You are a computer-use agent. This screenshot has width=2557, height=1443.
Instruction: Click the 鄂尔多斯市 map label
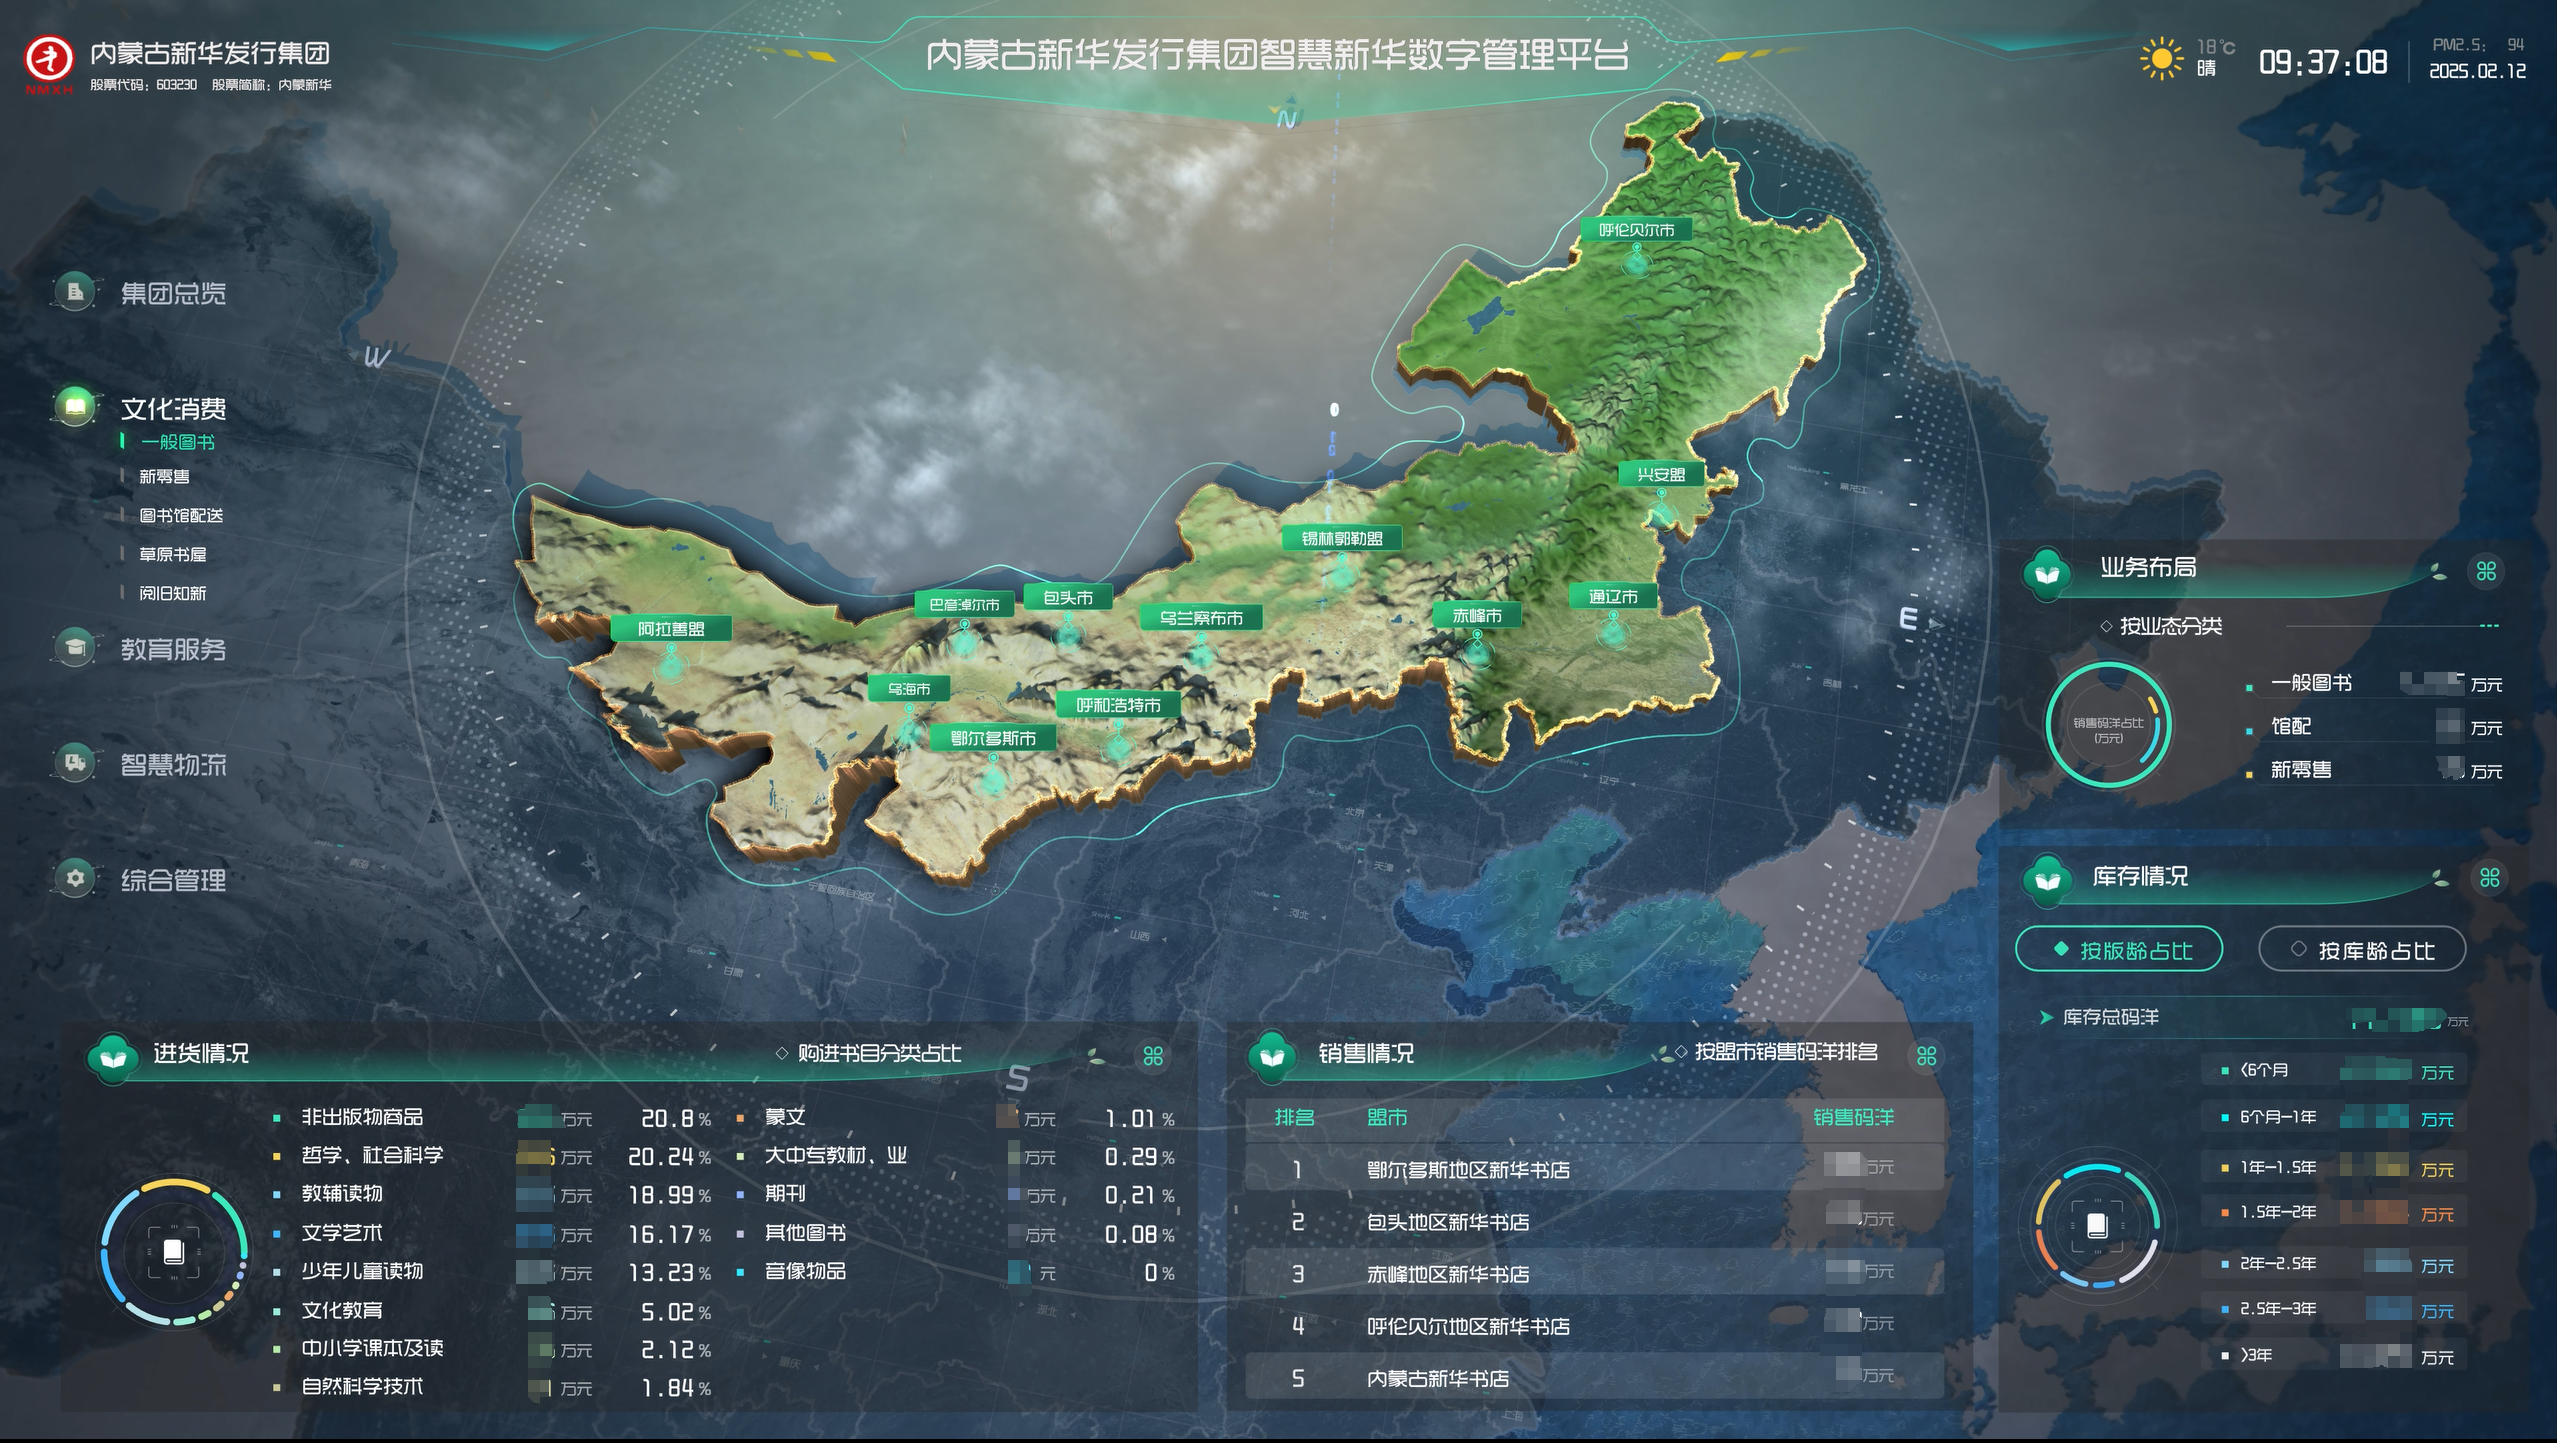tap(993, 738)
